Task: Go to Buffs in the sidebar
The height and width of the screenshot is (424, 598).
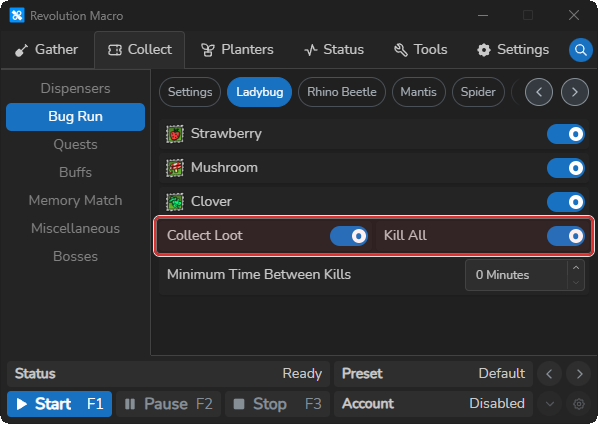Action: pos(76,172)
